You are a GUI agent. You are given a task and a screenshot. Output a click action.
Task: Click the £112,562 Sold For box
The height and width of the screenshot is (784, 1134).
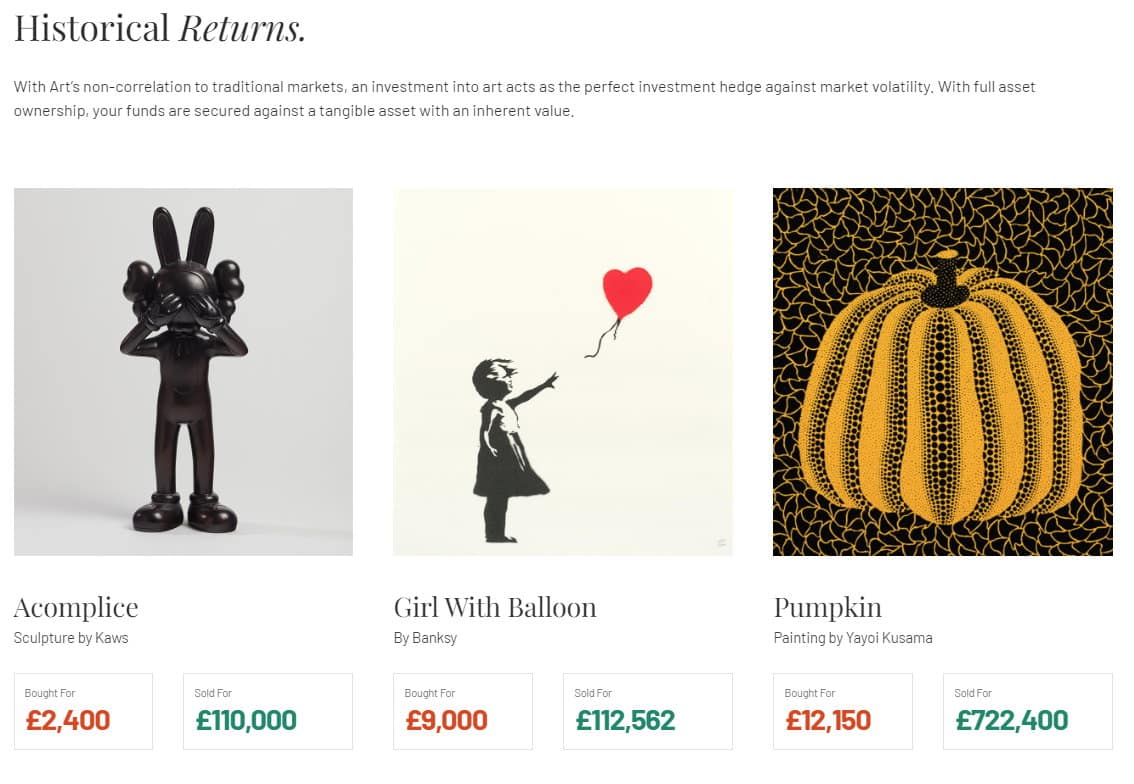point(648,712)
